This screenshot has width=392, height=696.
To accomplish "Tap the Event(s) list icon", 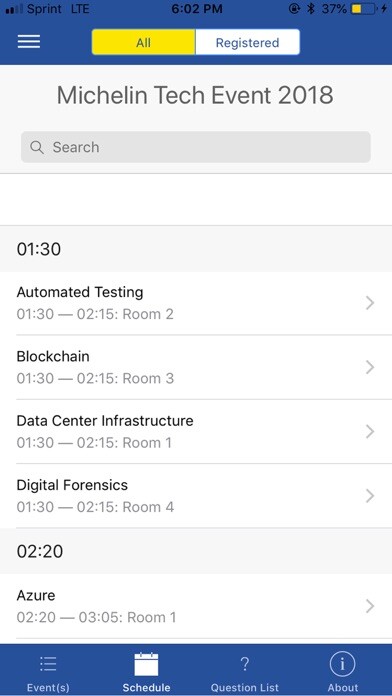I will [48, 664].
